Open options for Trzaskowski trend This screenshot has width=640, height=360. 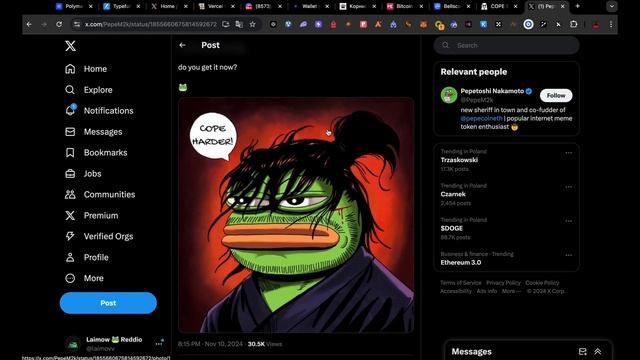pyautogui.click(x=569, y=153)
